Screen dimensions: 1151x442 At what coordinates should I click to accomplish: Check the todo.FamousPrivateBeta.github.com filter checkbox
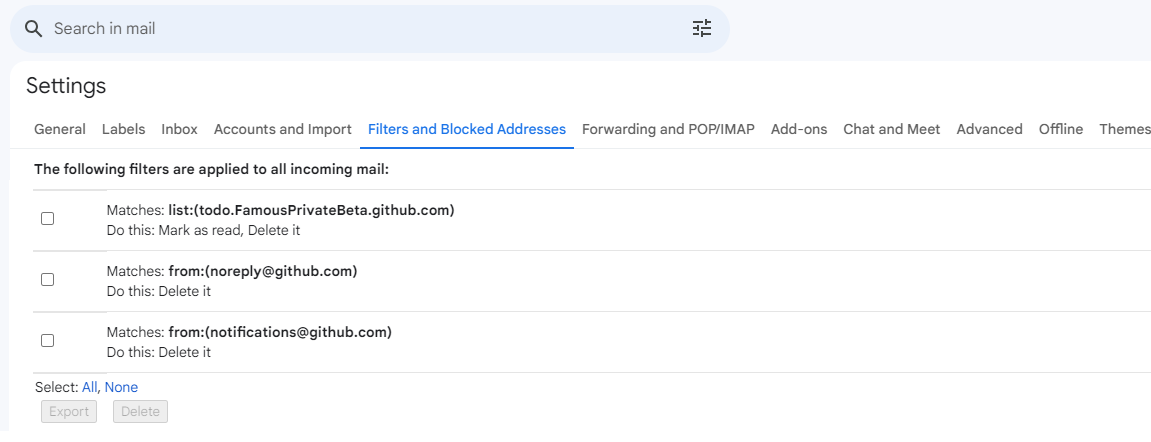point(48,219)
